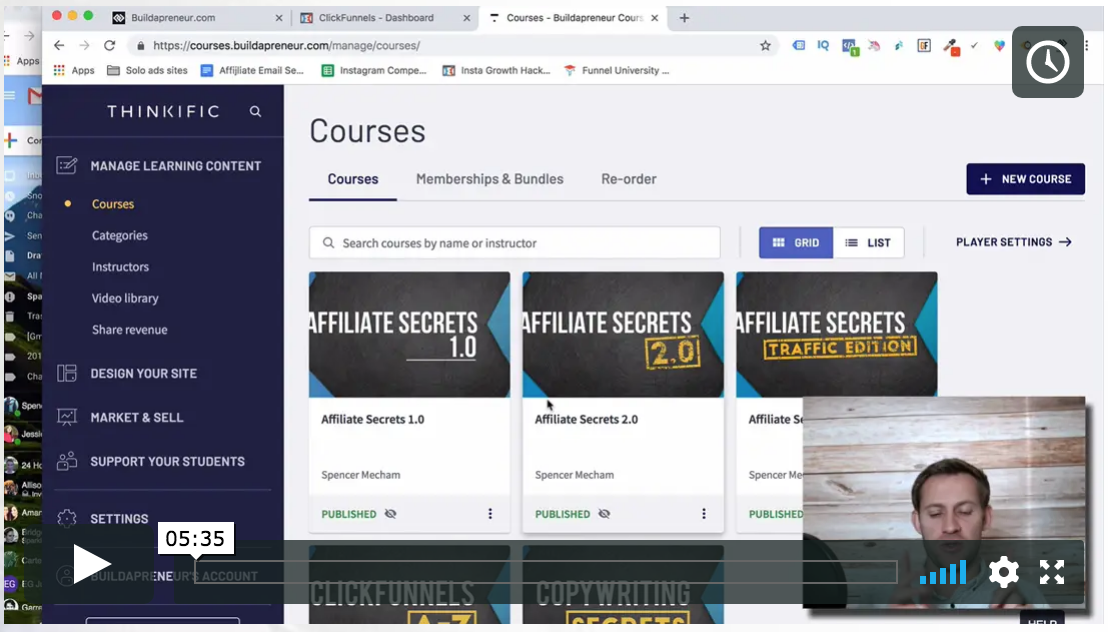Adjust the video volume bars
Screen dimensions: 1108x632
pos(942,572)
